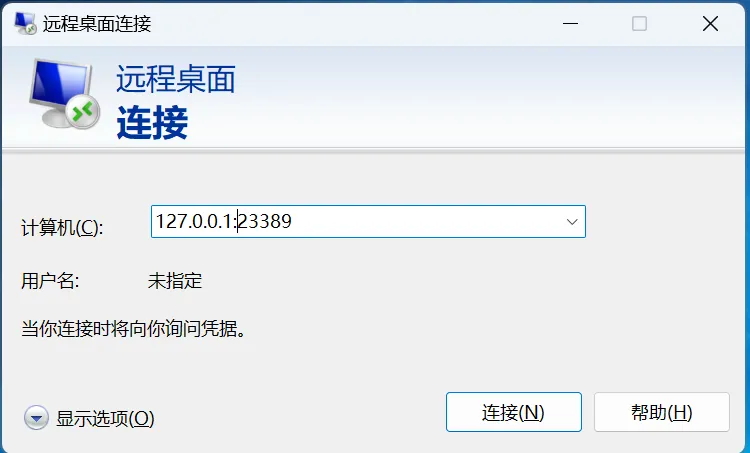
Task: Expand options via the 显示选项(O) label
Action: tap(105, 419)
